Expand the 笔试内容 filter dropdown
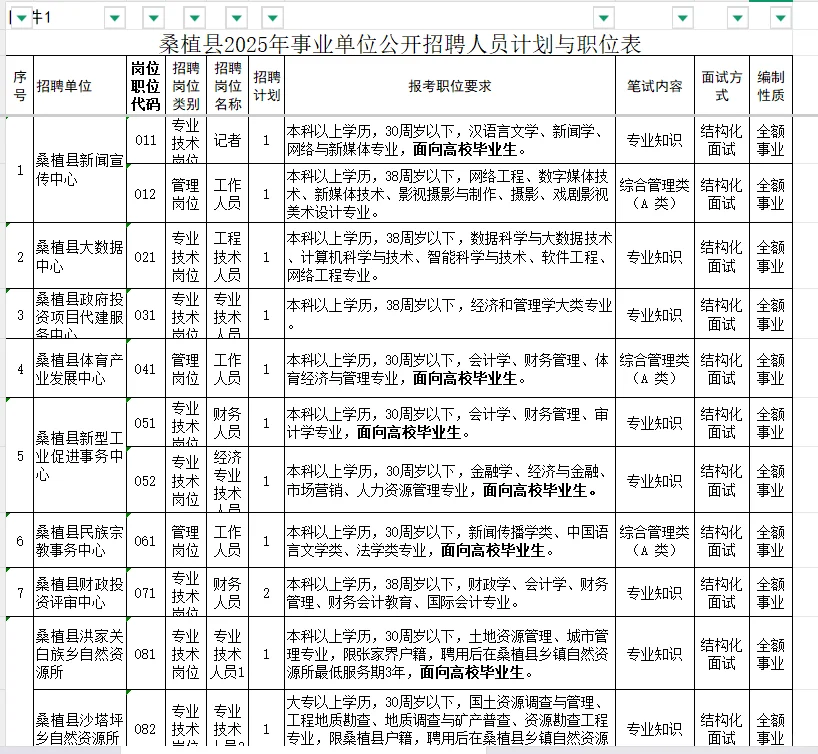The height and width of the screenshot is (754, 818). point(683,17)
